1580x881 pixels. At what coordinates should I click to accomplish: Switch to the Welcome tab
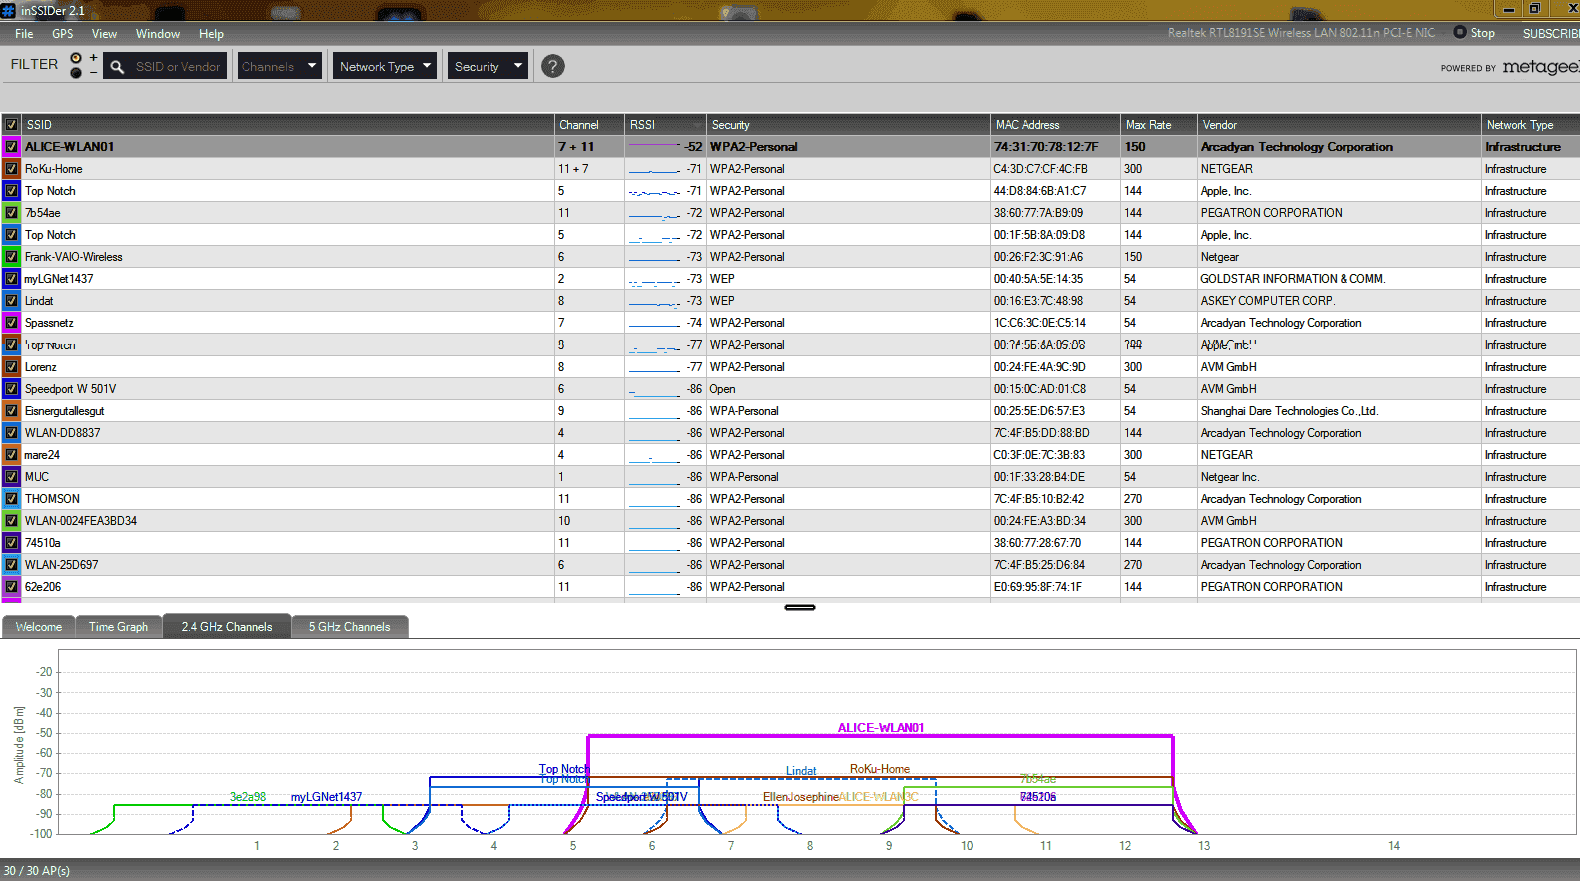[39, 627]
